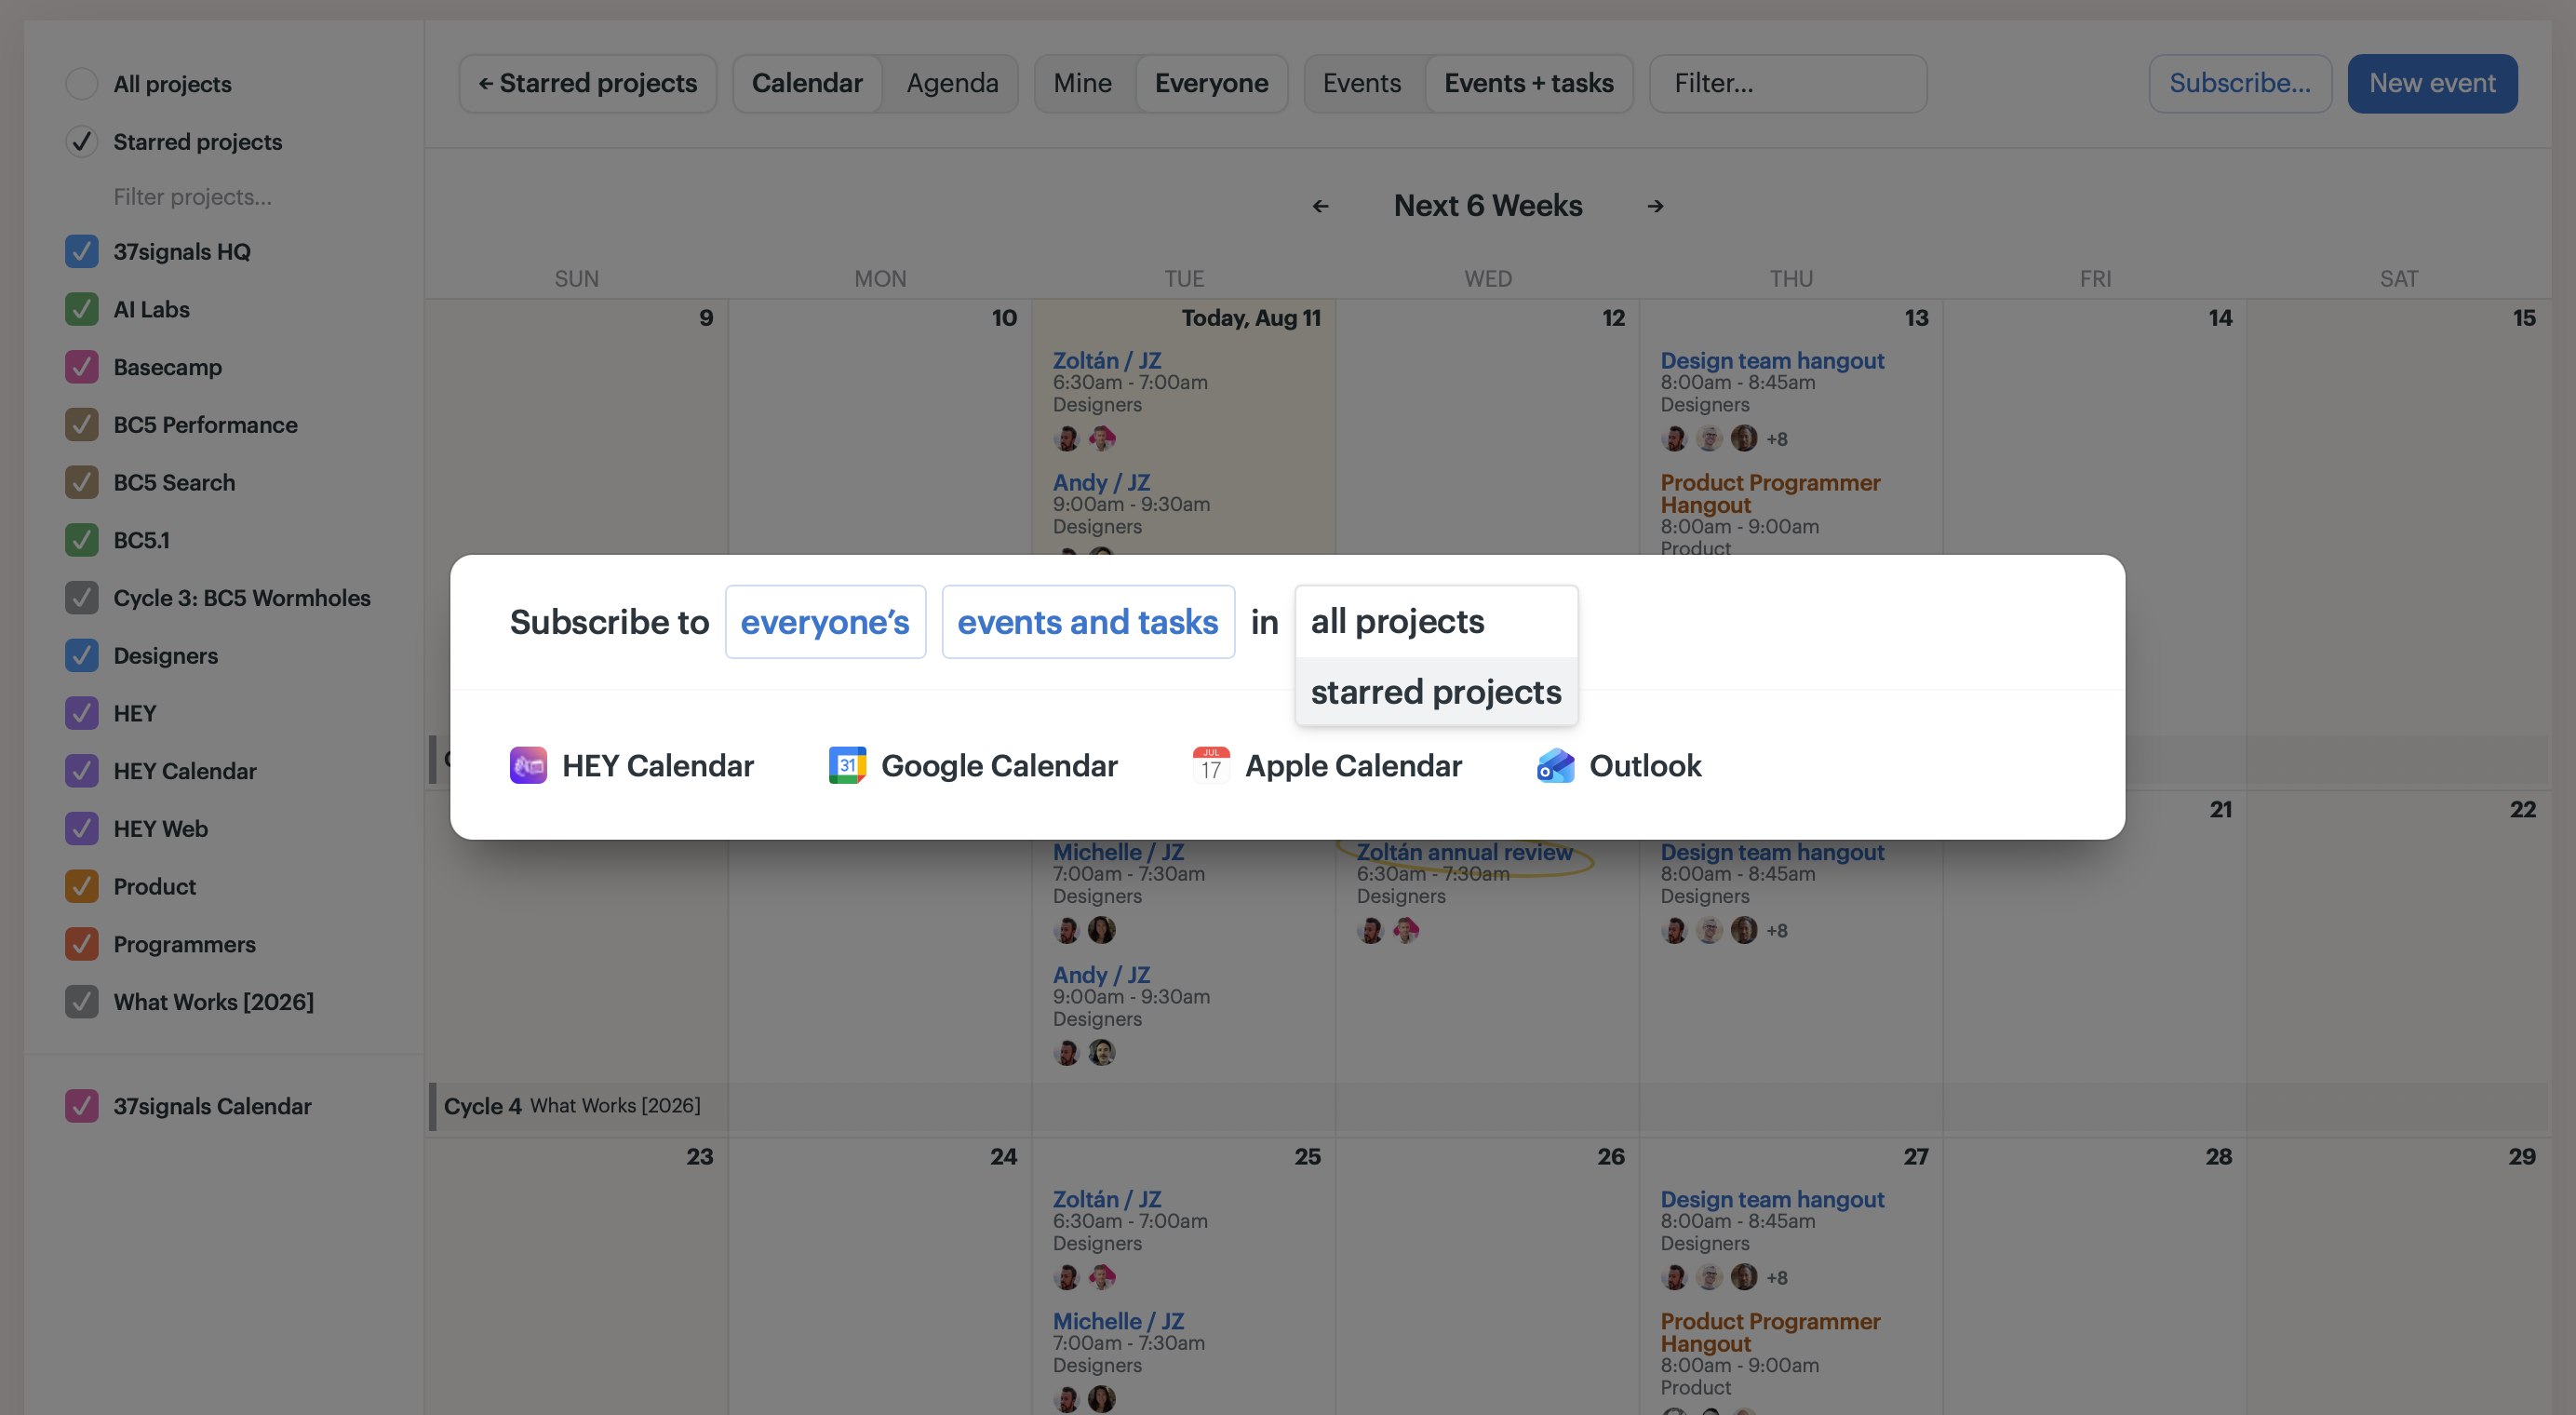Focus the Filter projects... field
2576x1415 pixels.
coord(192,197)
